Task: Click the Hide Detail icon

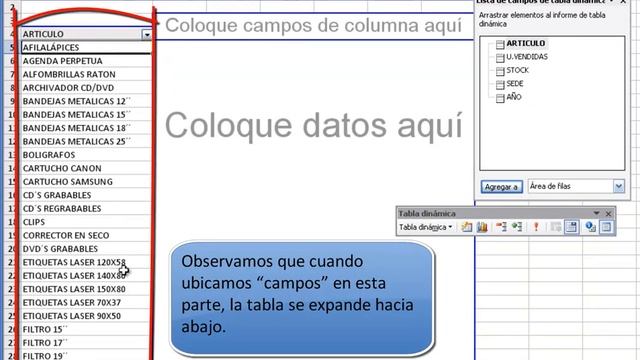Action: tap(501, 227)
